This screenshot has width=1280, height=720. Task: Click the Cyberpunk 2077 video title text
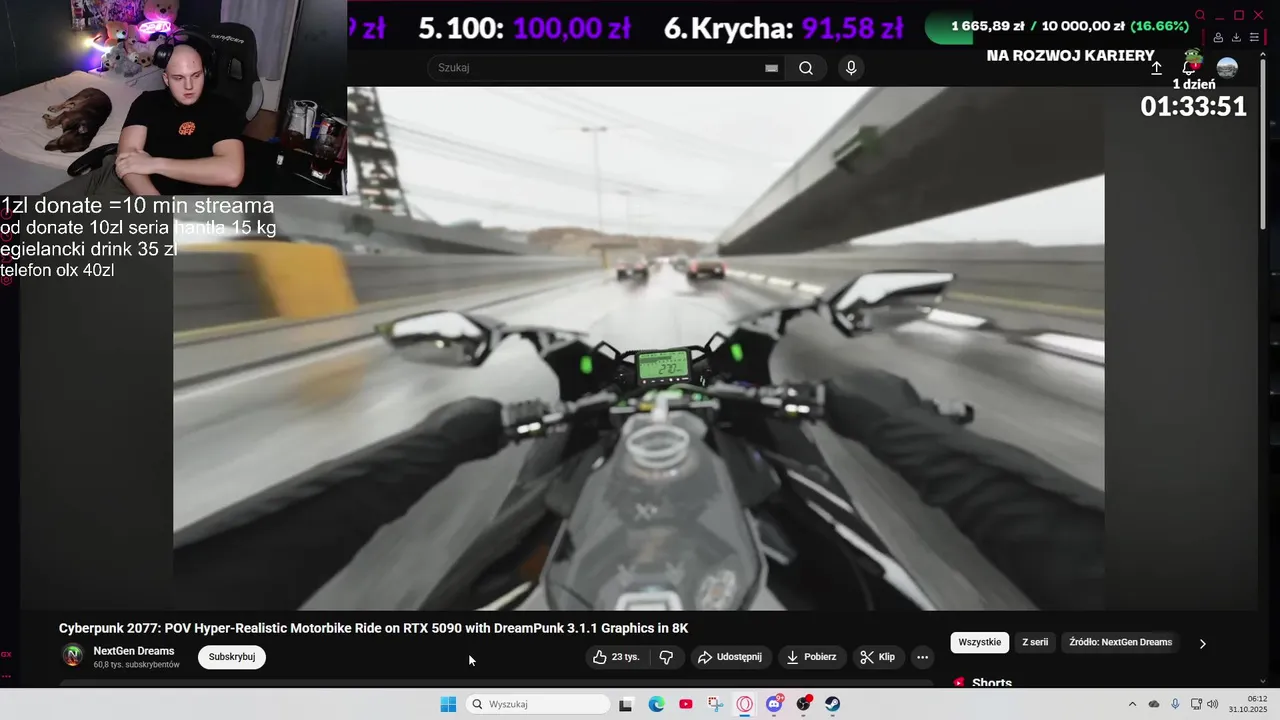pyautogui.click(x=373, y=628)
